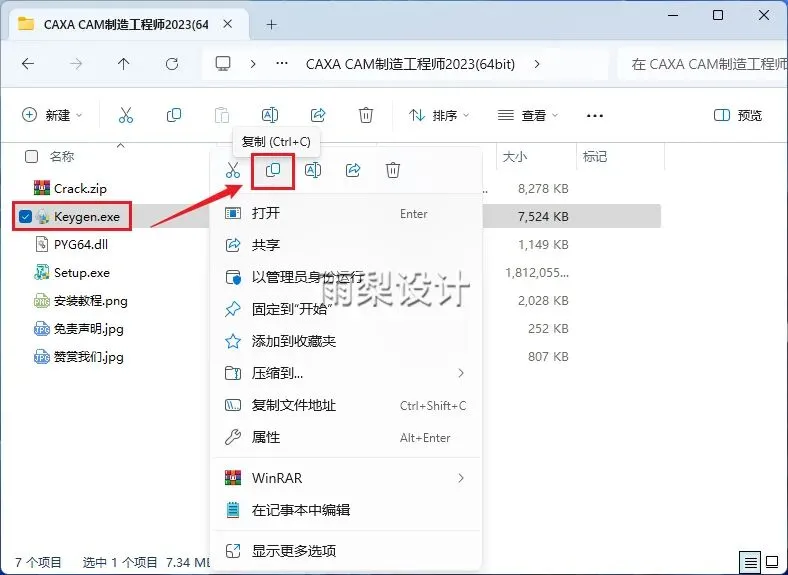Toggle the select-all checkbox beside 名称

click(31, 156)
